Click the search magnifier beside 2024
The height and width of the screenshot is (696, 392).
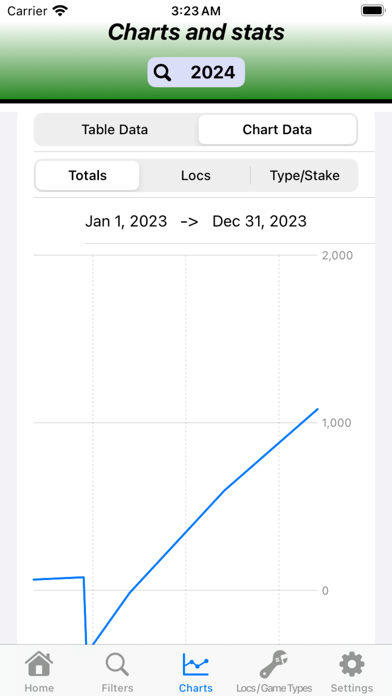[163, 72]
